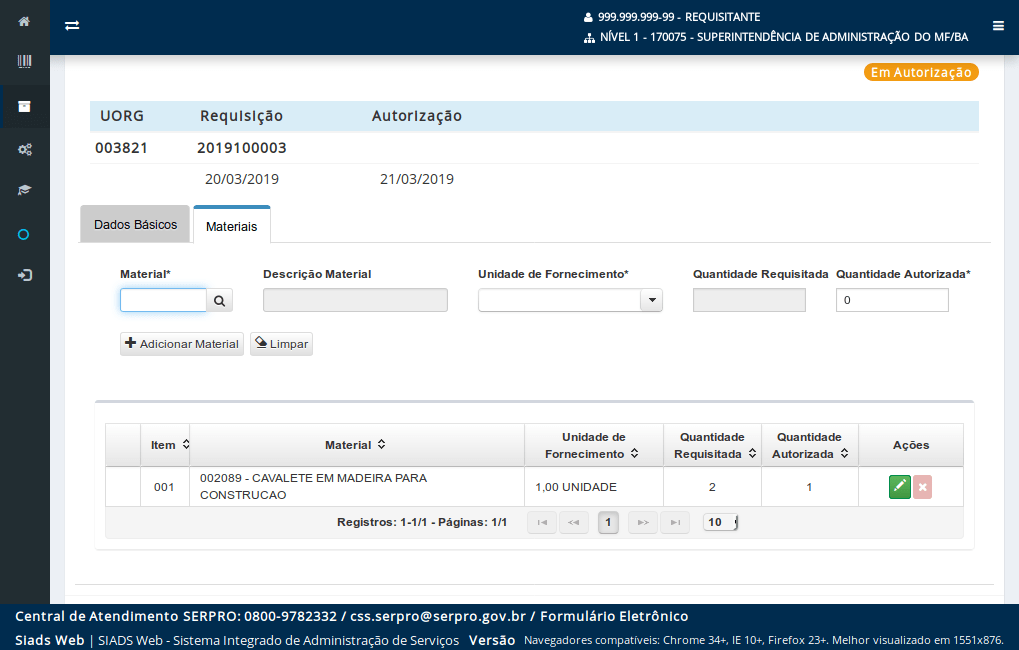Image resolution: width=1019 pixels, height=650 pixels.
Task: Click the Quantidade Autorizada input
Action: [892, 300]
